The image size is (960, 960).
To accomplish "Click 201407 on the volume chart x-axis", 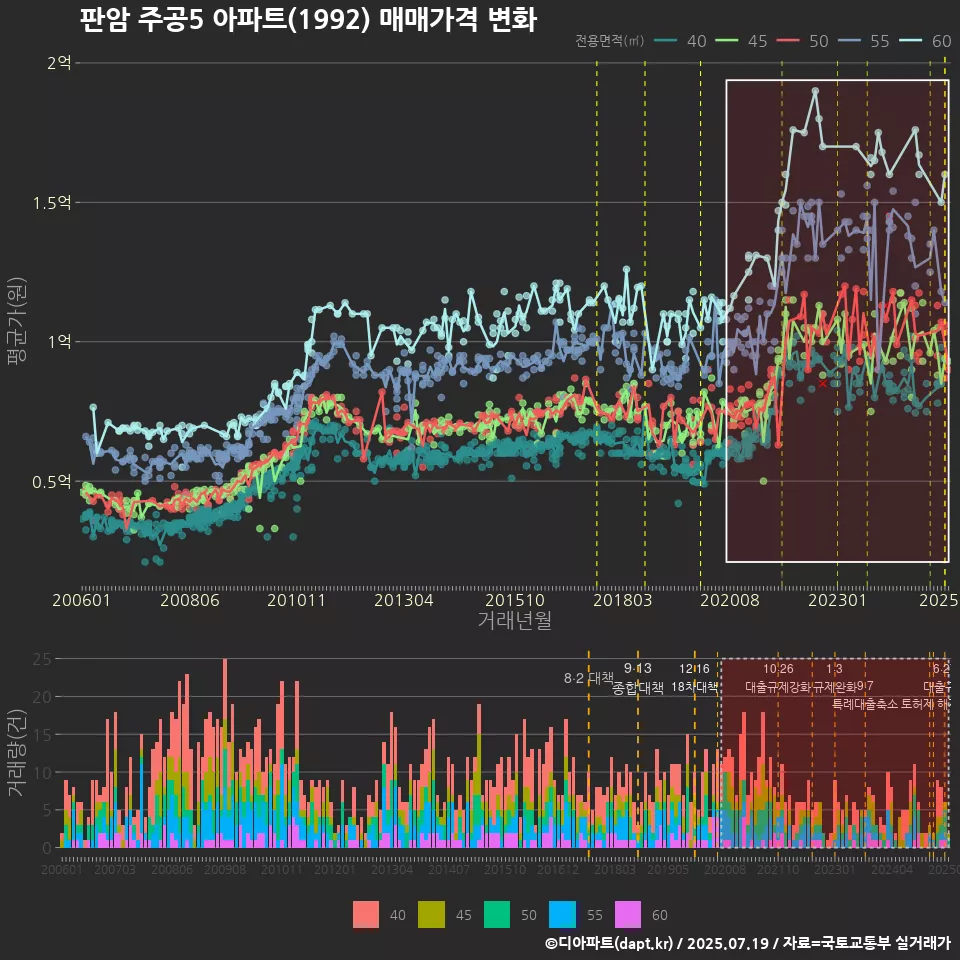I will coord(448,869).
